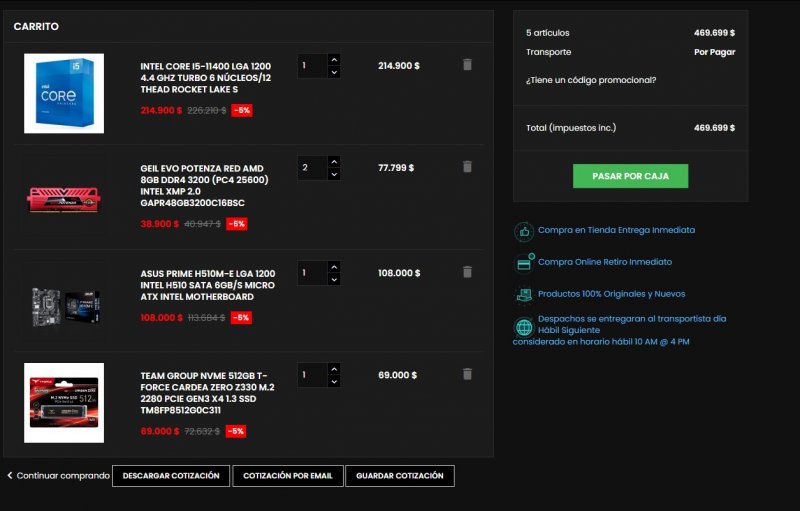Screen dimensions: 800x511
Task: Open the GEIL red RAM thumbnail
Action: (64, 199)
